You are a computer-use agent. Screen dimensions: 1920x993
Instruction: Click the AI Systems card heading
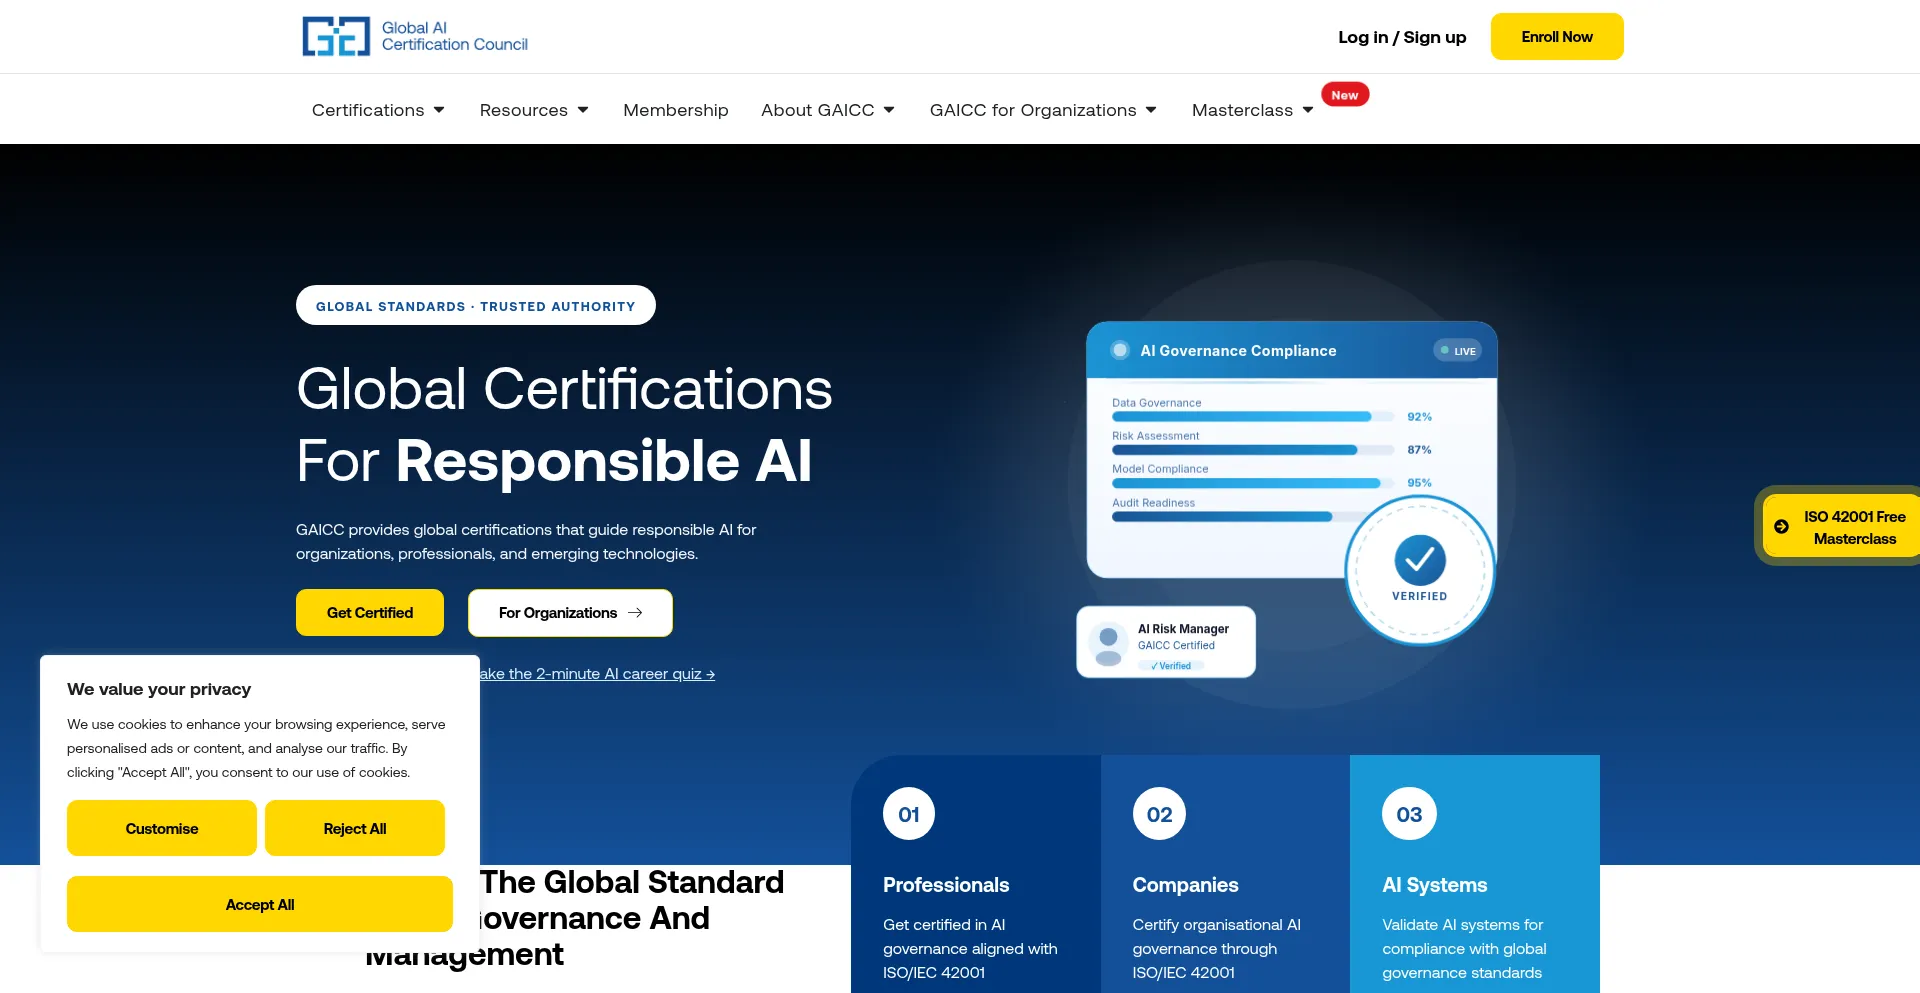[x=1435, y=885]
